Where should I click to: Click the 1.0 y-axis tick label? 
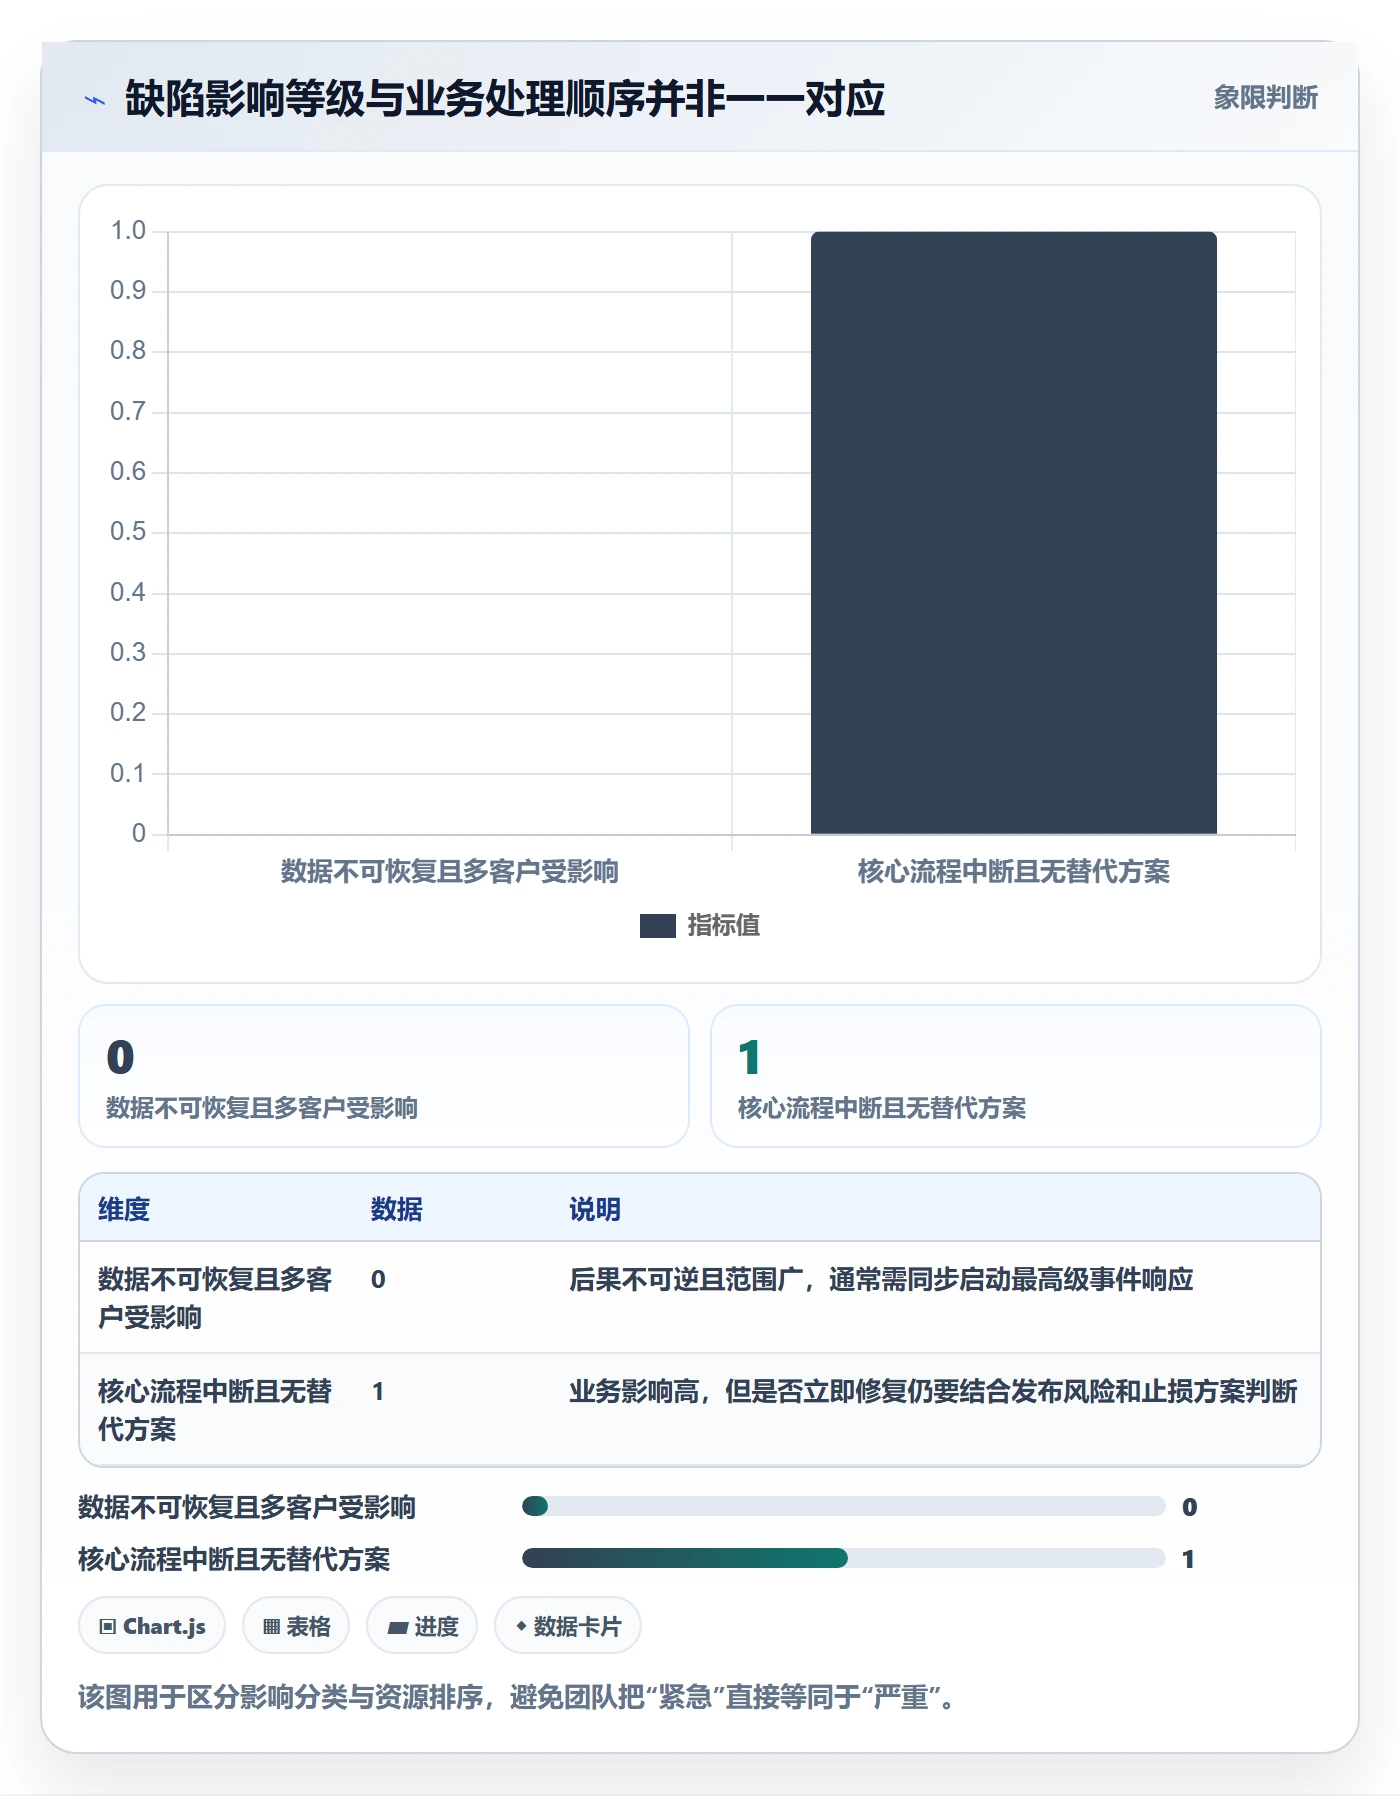(128, 231)
